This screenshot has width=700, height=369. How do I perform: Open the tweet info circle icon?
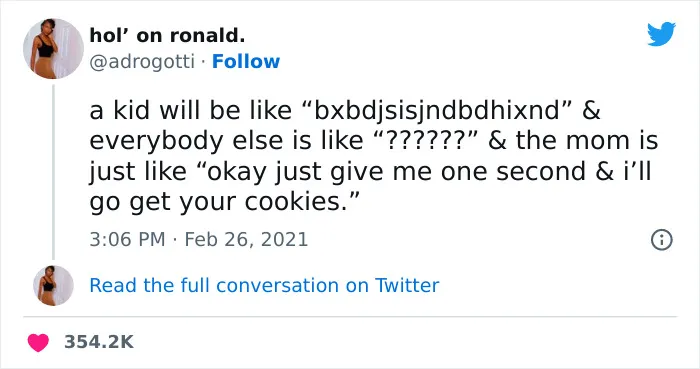(662, 240)
